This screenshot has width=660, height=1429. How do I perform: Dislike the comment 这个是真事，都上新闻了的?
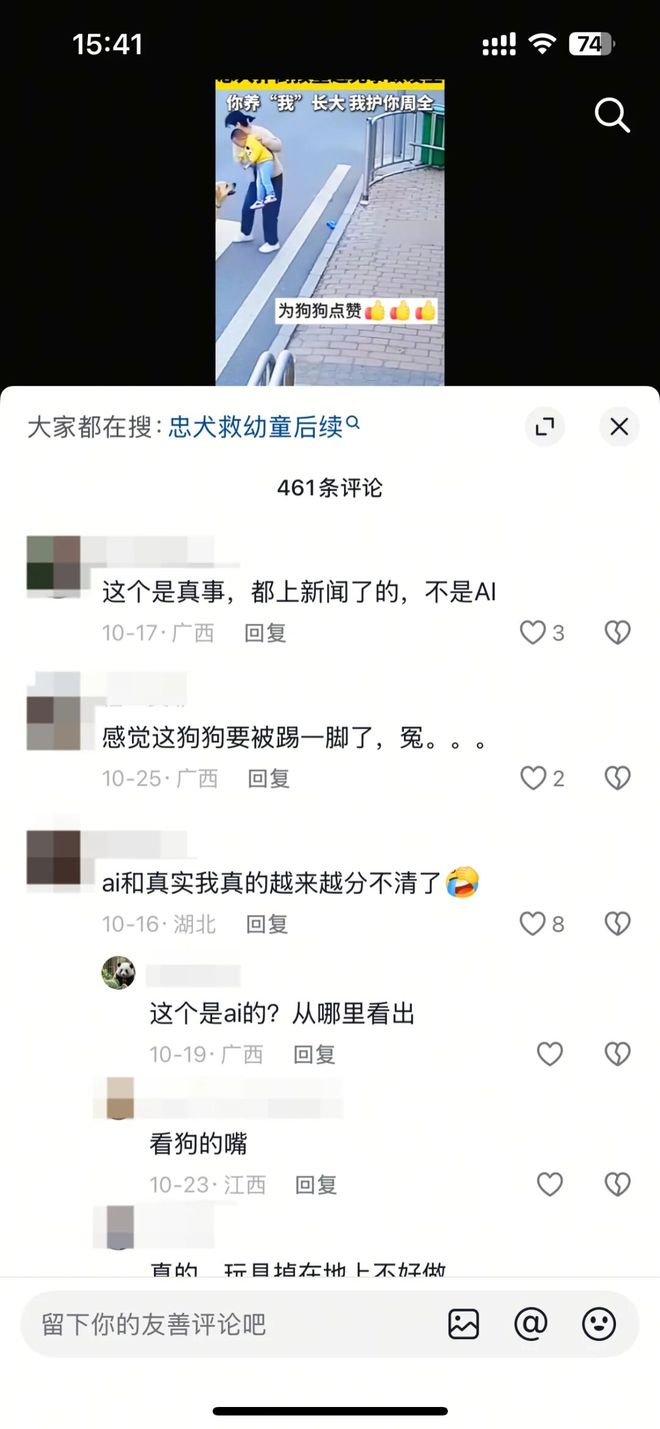618,632
